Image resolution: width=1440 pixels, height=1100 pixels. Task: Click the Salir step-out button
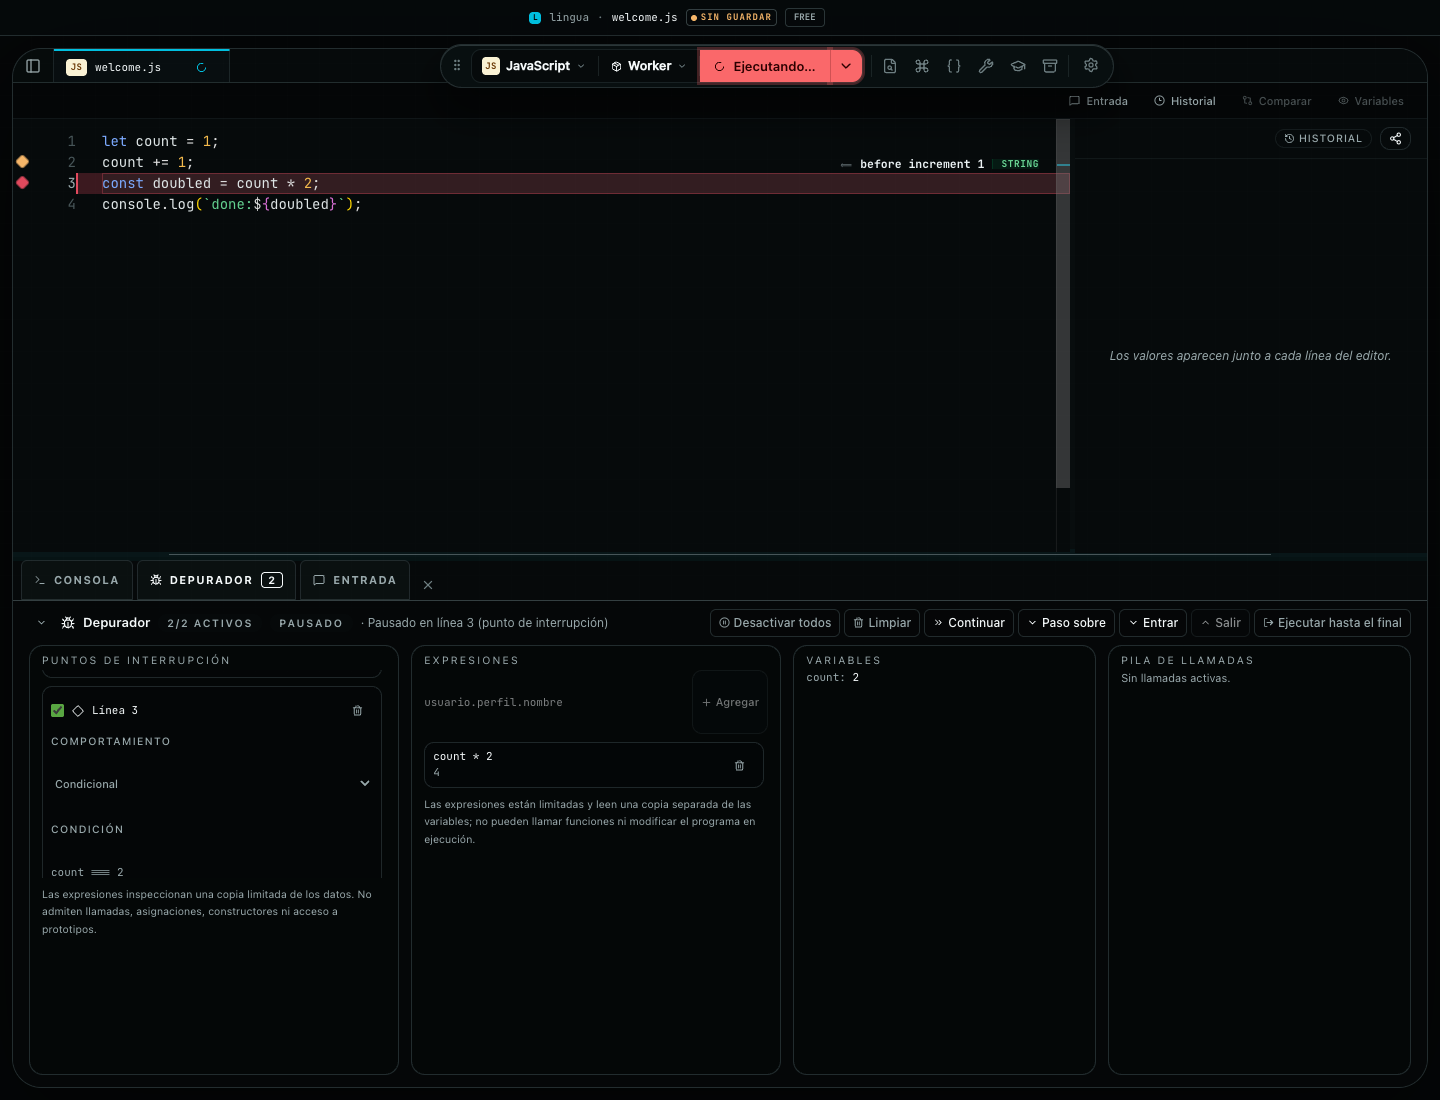coord(1220,623)
